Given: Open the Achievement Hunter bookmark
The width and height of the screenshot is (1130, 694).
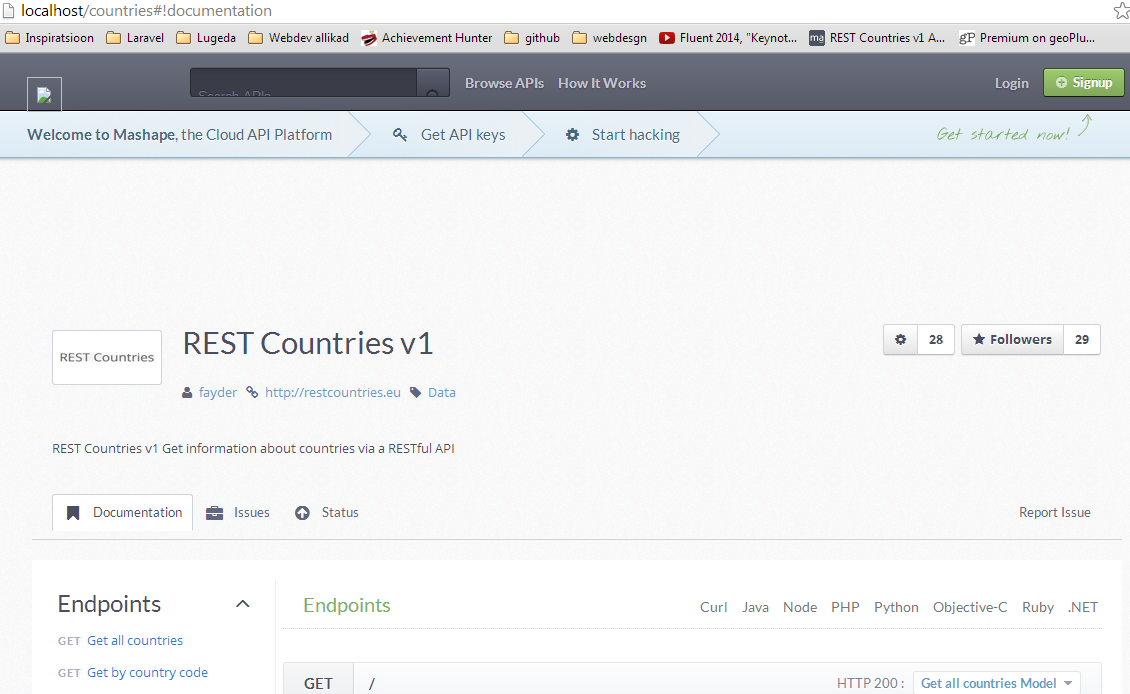Looking at the screenshot, I should point(427,37).
